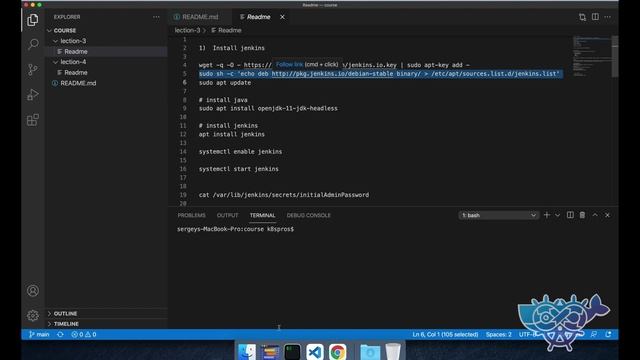The width and height of the screenshot is (640, 360).
Task: Click the editor vertical scrollbar
Action: [x=615, y=56]
